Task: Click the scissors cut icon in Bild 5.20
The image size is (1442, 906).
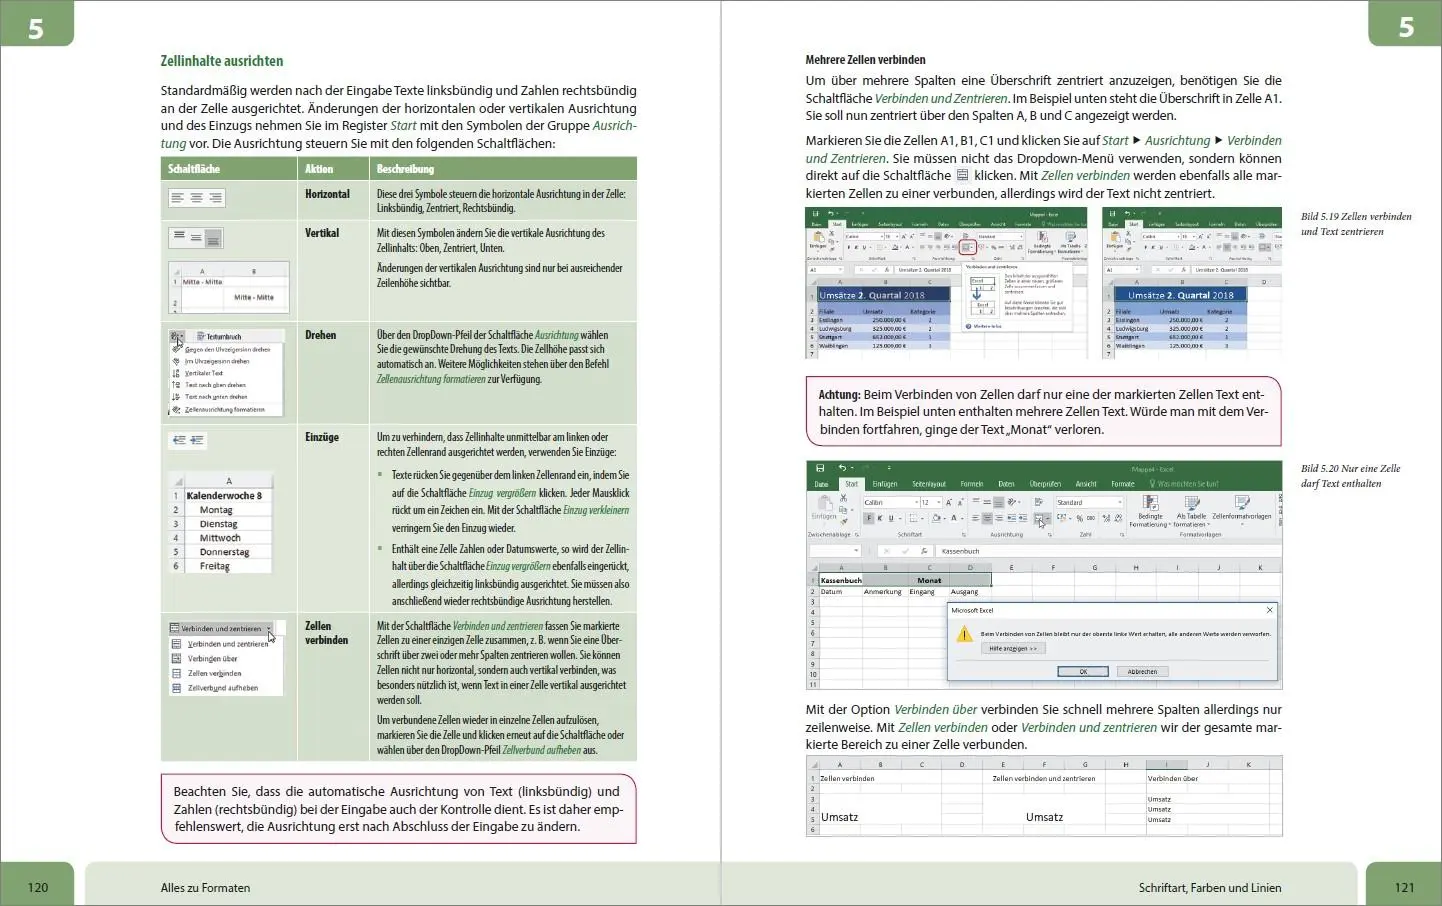Action: coord(843,497)
